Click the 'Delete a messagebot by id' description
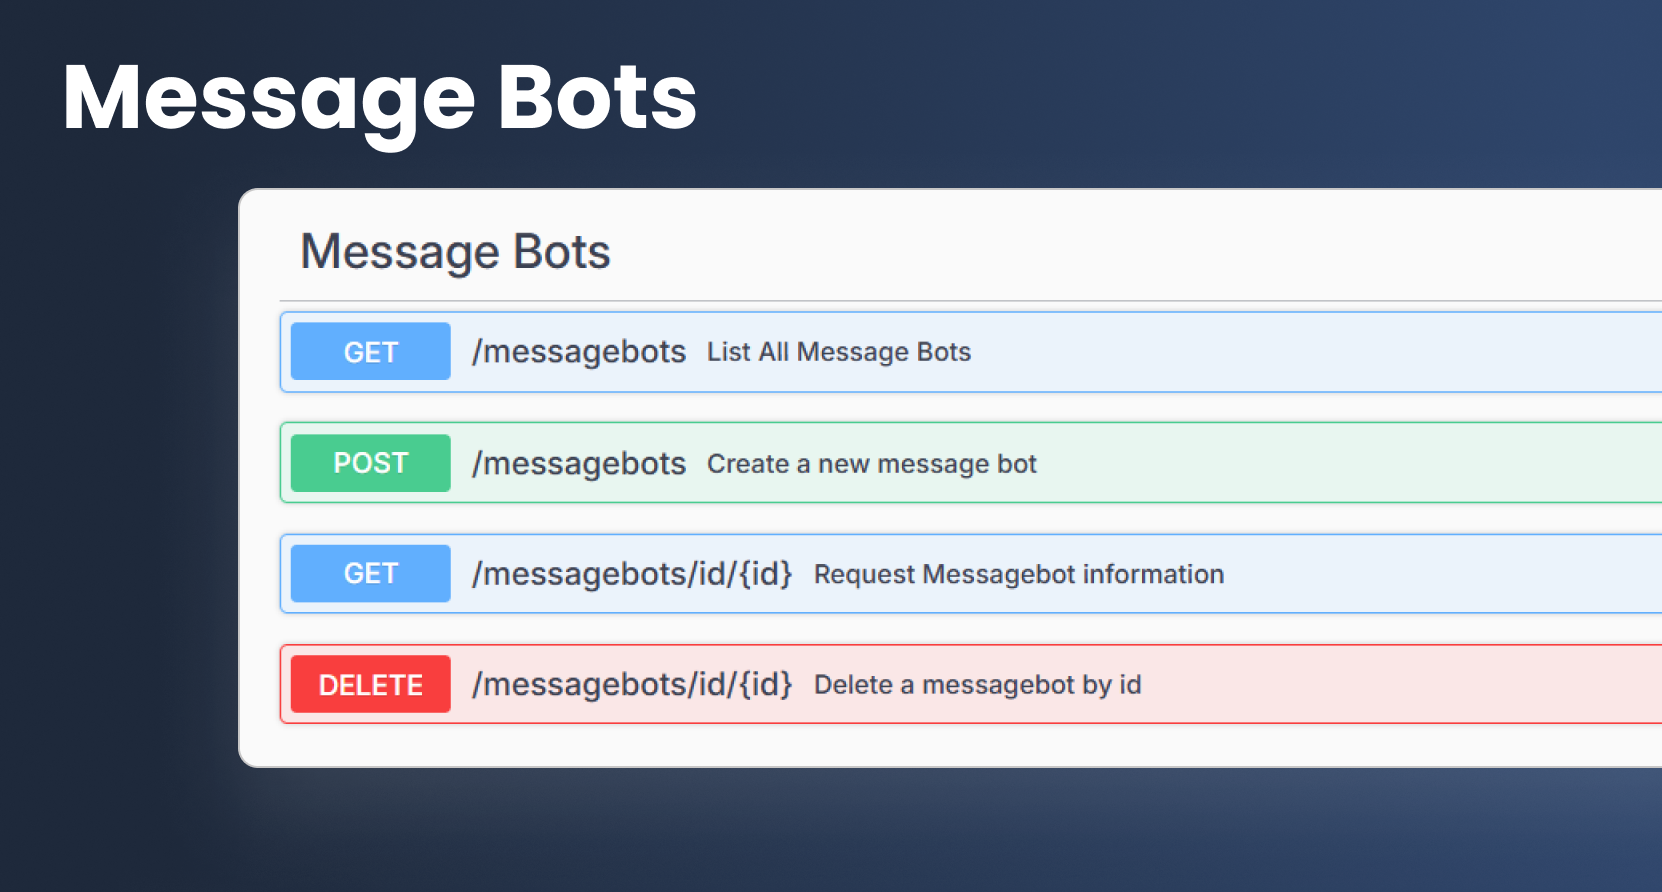The image size is (1662, 892). pos(978,685)
